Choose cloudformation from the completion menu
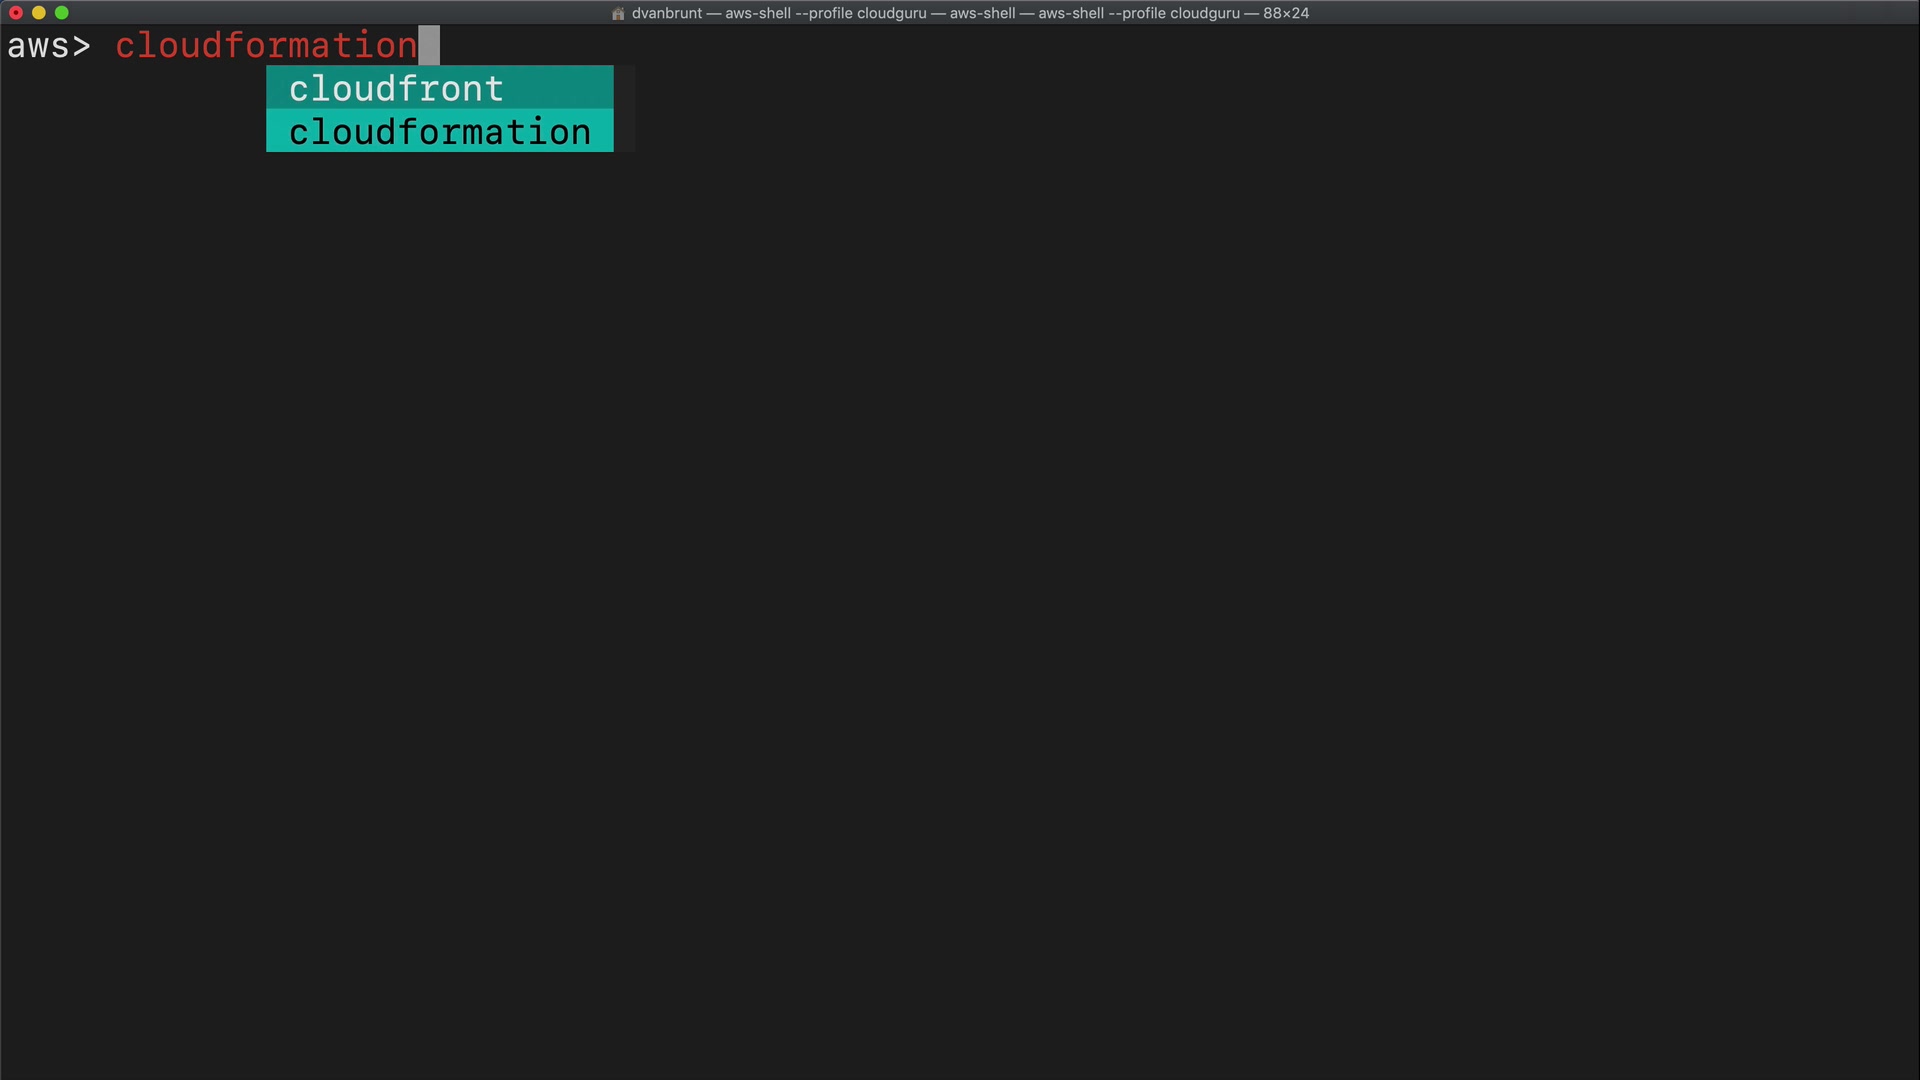This screenshot has width=1920, height=1080. [x=440, y=132]
